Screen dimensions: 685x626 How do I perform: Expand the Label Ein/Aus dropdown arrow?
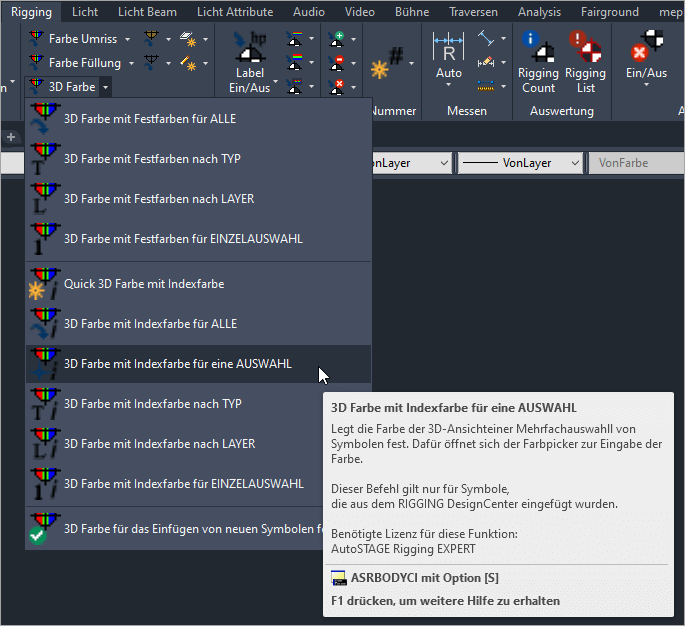coord(276,81)
